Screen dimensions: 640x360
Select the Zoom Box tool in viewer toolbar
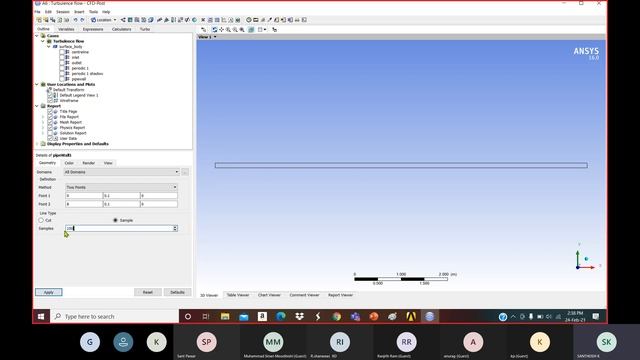tap(235, 29)
